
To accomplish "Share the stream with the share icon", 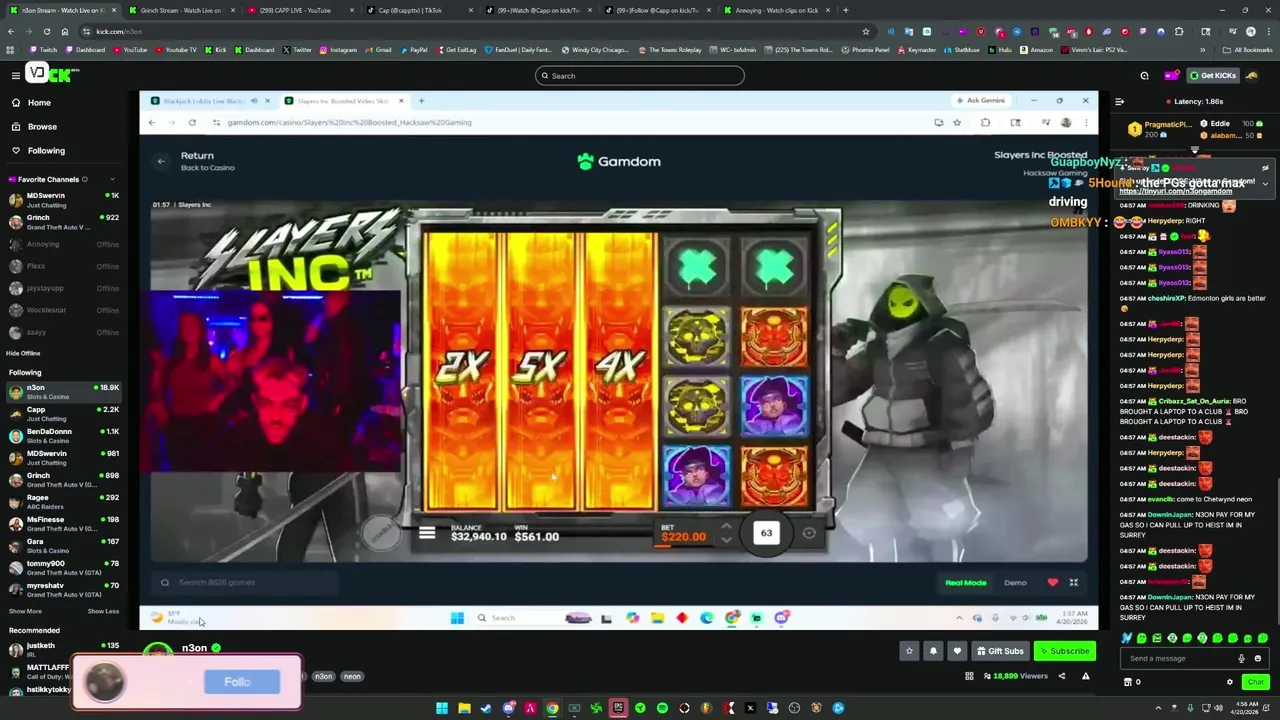I will [x=1062, y=677].
